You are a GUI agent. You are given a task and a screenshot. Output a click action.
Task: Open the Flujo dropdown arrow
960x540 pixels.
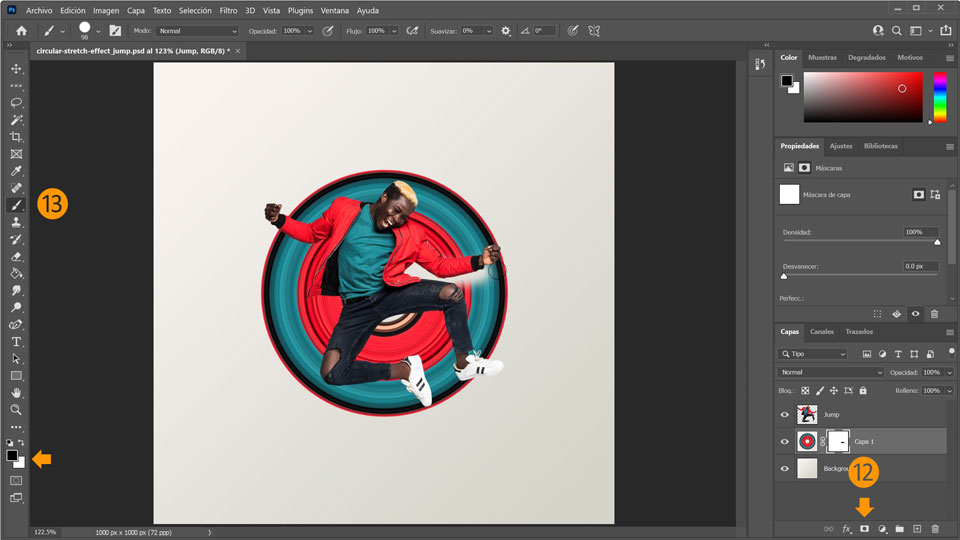click(394, 31)
